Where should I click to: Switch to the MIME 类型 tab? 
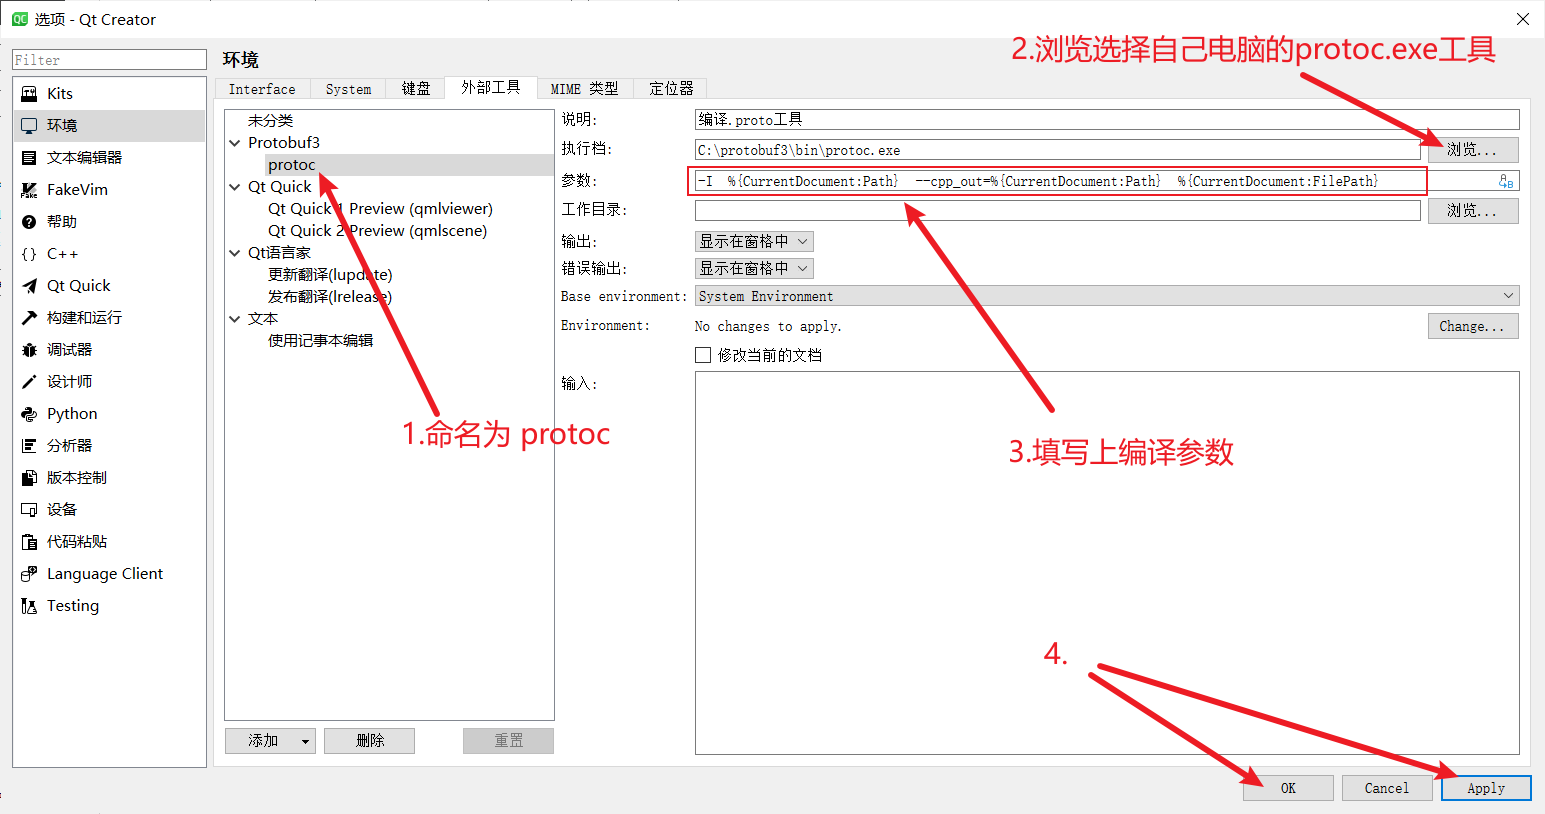coord(585,89)
